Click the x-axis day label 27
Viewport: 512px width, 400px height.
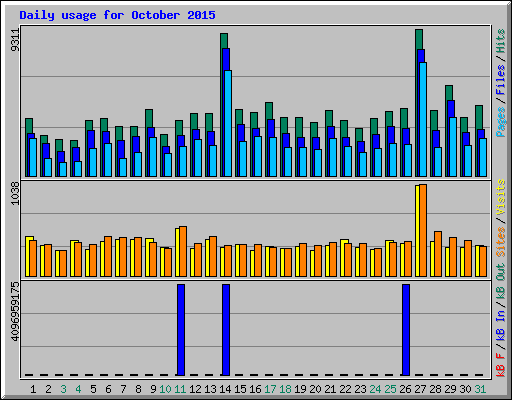pyautogui.click(x=420, y=389)
